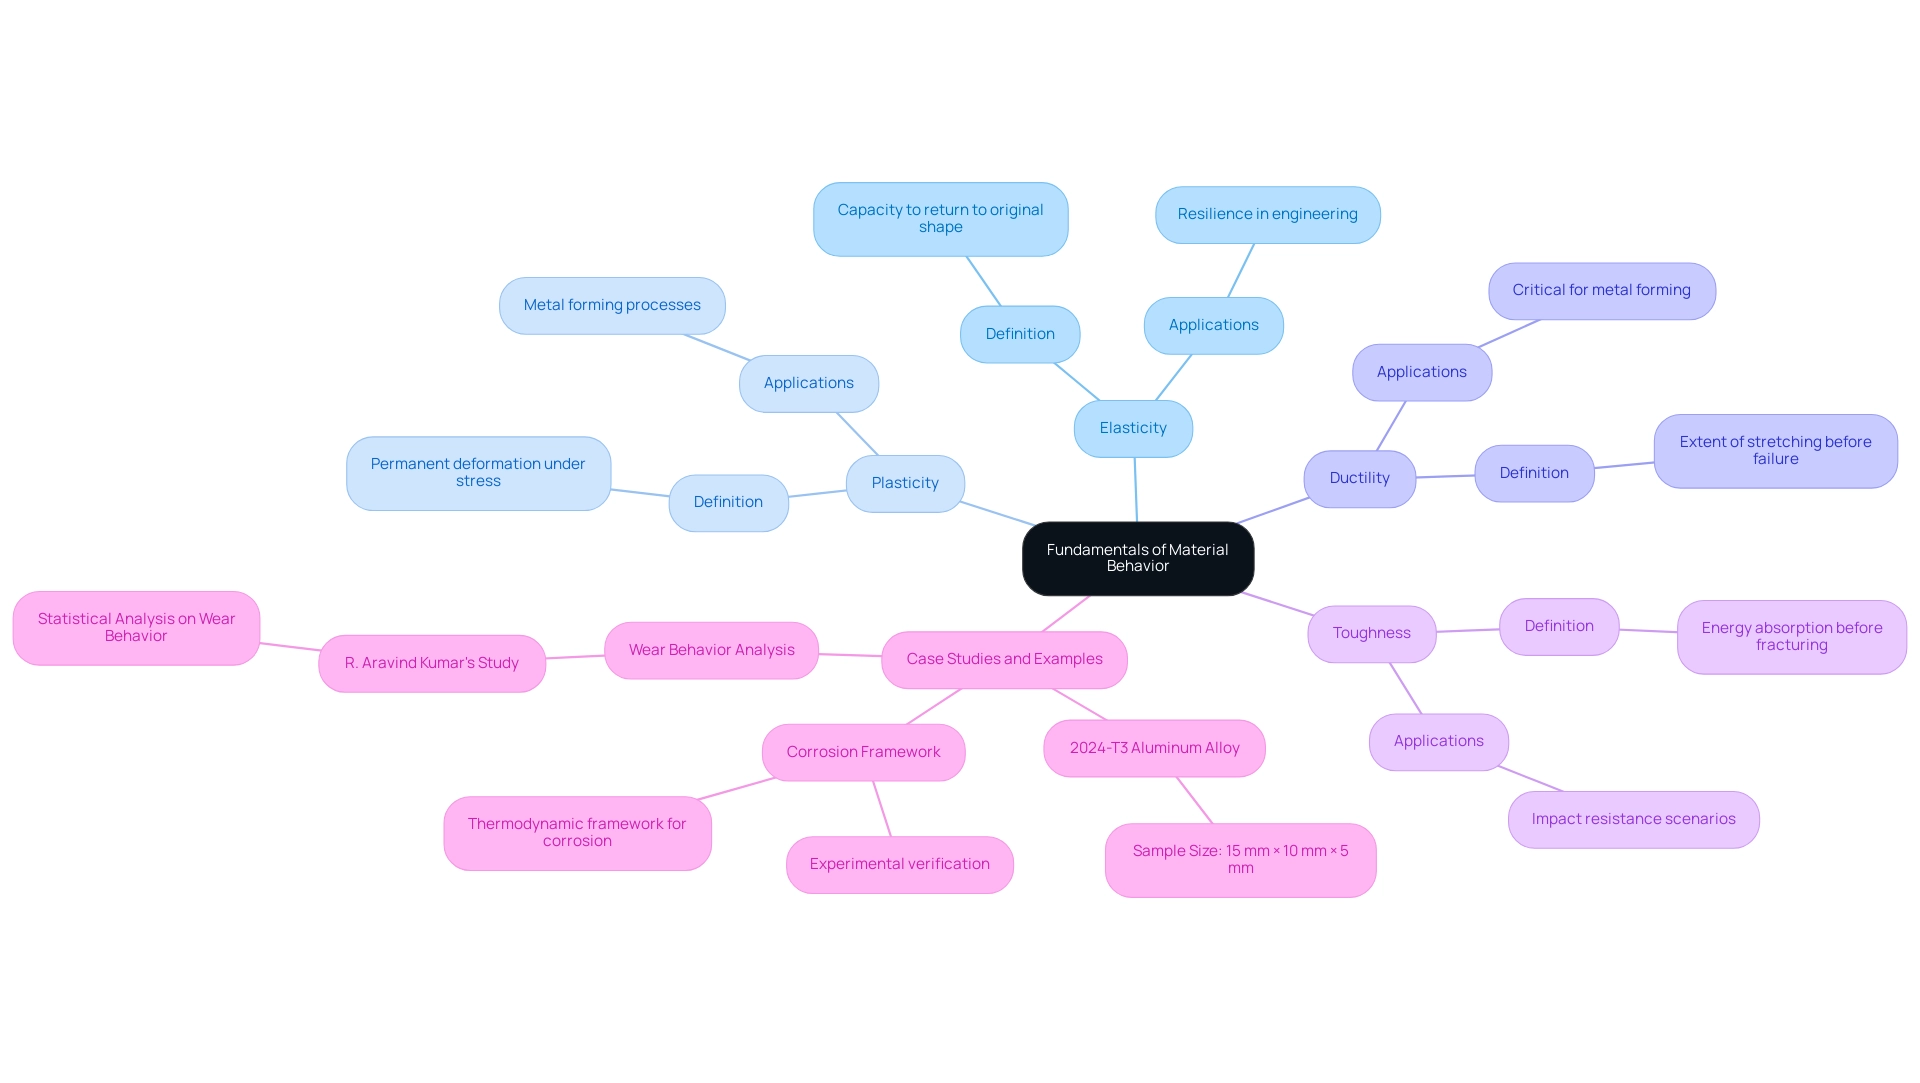Select the R. Aravind Kumar's Study node
This screenshot has height=1083, width=1920.
433,662
